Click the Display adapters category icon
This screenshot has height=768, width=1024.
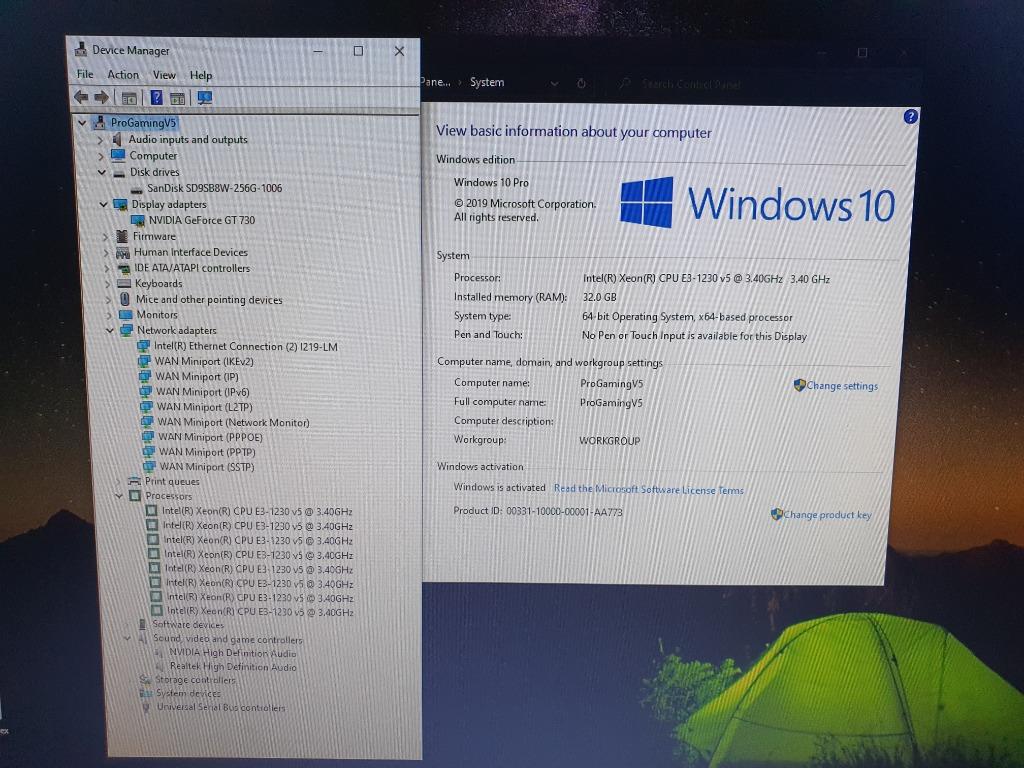(121, 204)
